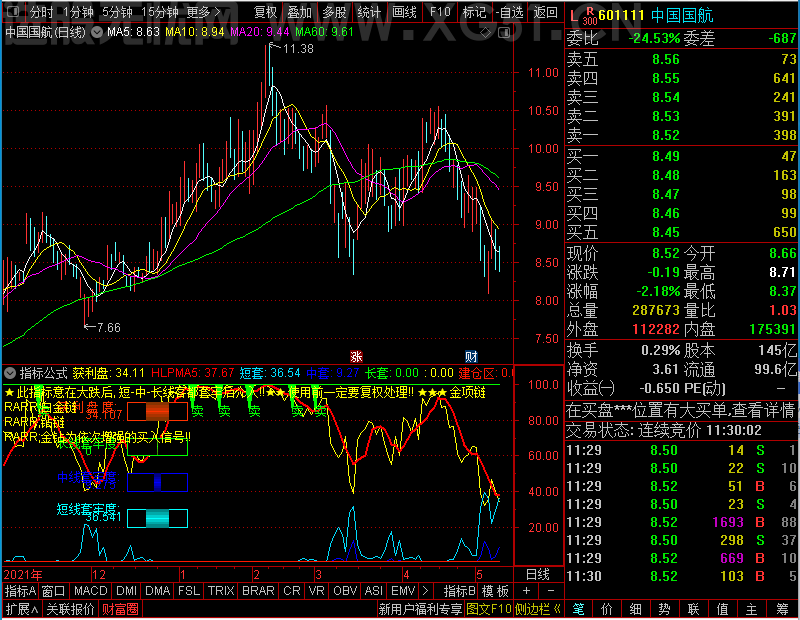Image resolution: width=800 pixels, height=620 pixels.
Task: Click the 标记 mark button
Action: [474, 12]
